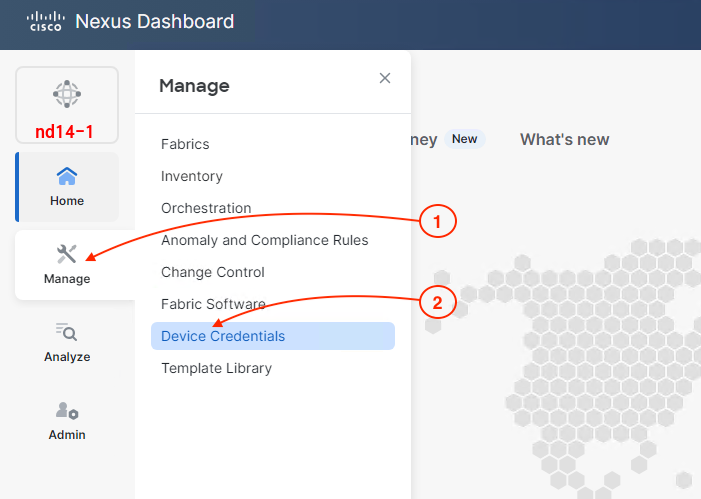The height and width of the screenshot is (499, 701).
Task: Open the Admin user-gear icon
Action: point(67,411)
